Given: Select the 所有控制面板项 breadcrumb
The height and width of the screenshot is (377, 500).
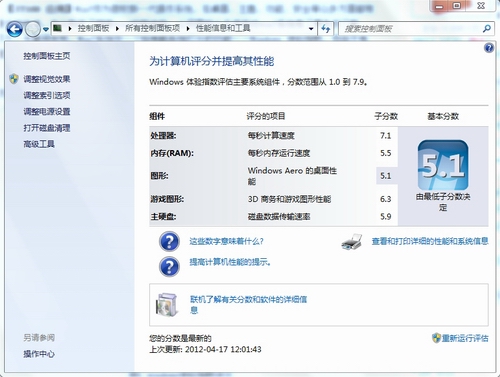Looking at the screenshot, I should tap(153, 28).
